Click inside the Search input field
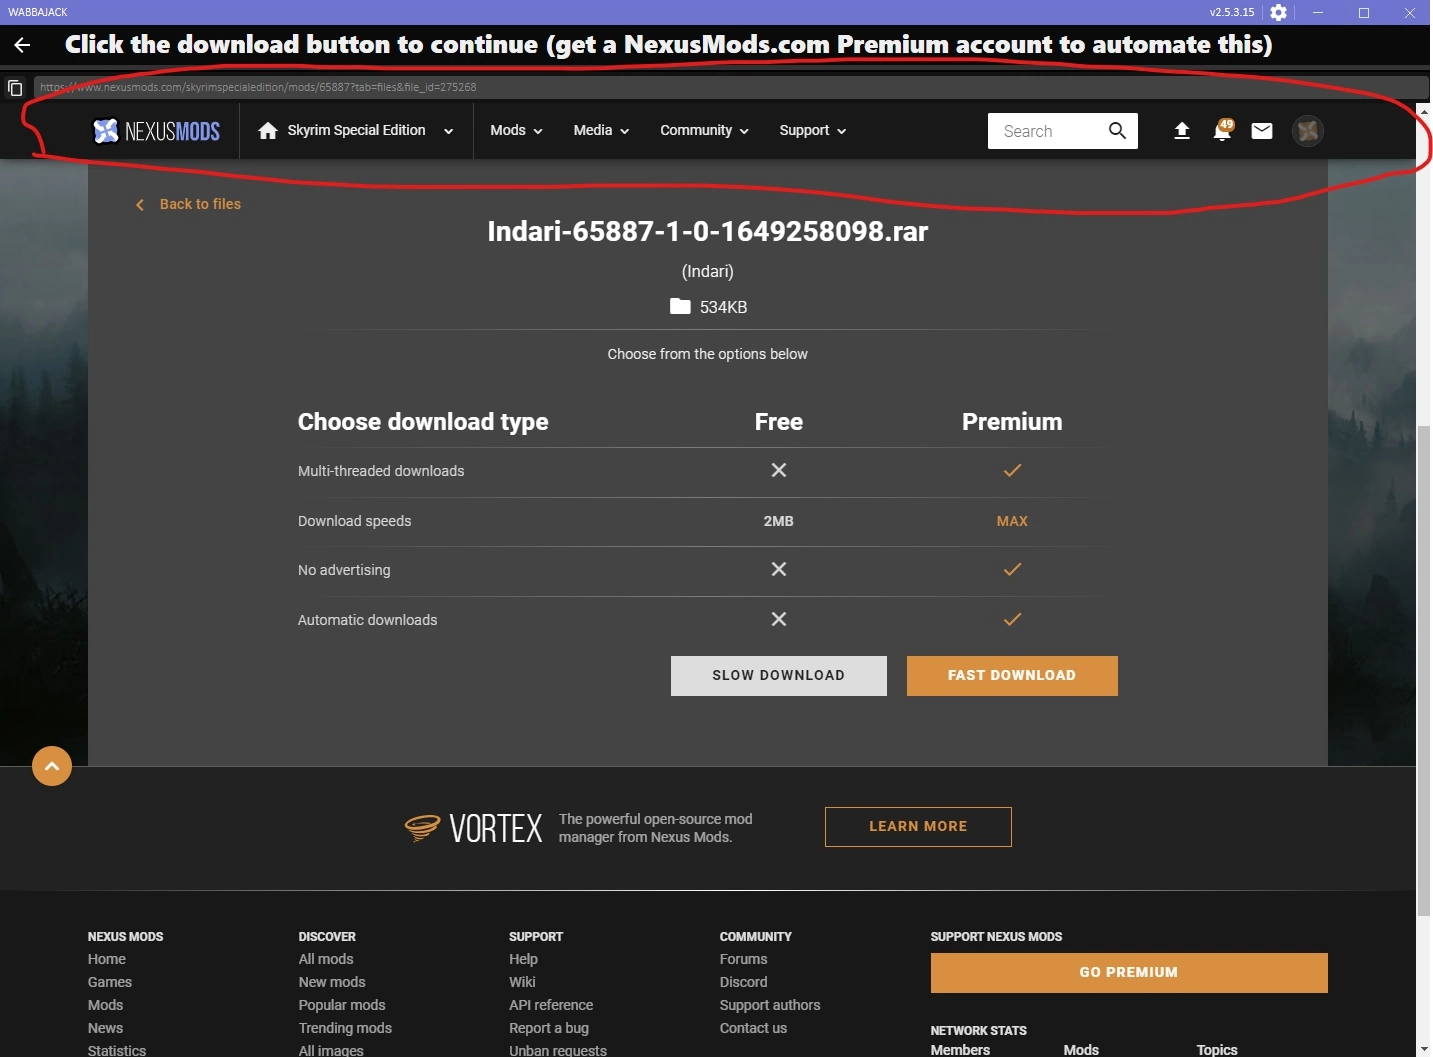 point(1045,130)
